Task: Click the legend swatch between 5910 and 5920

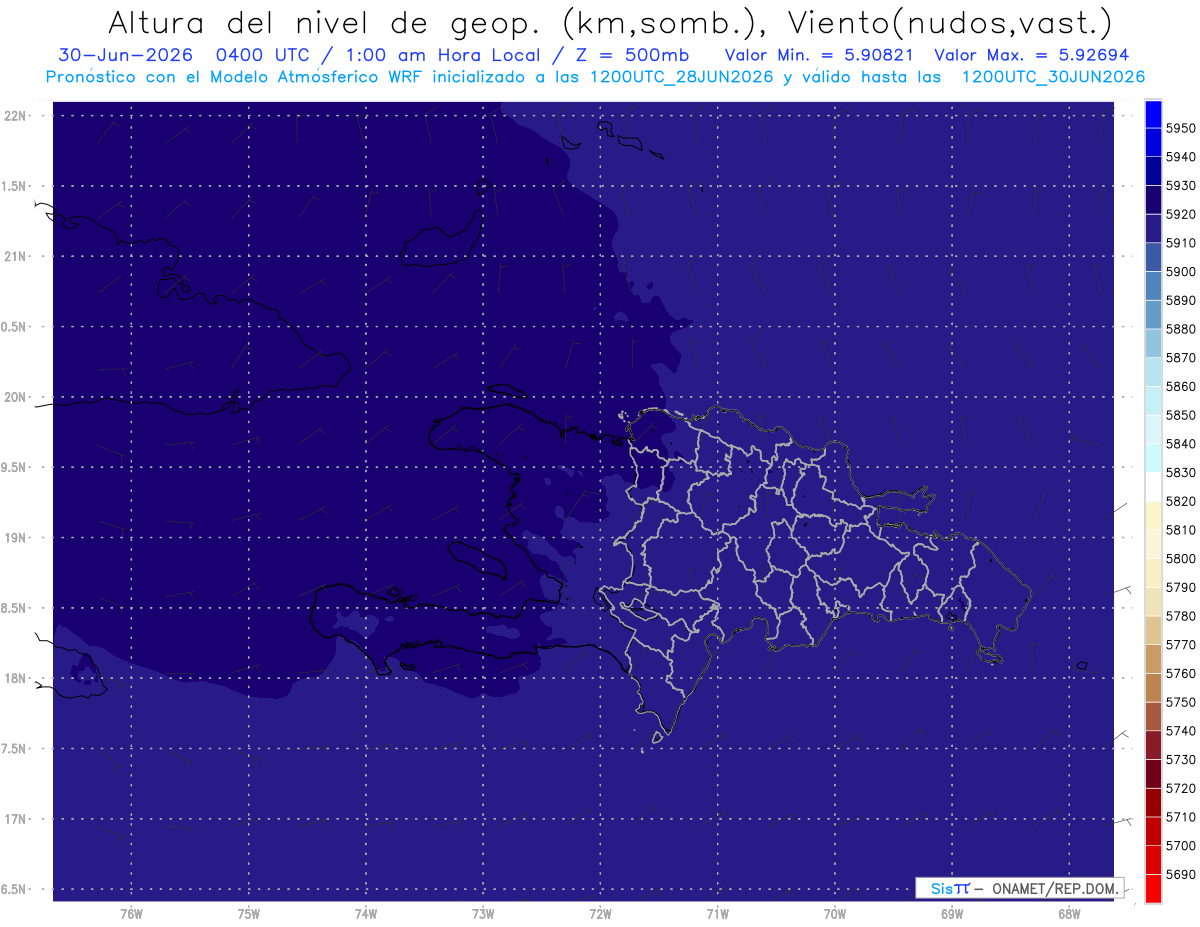Action: 1153,229
